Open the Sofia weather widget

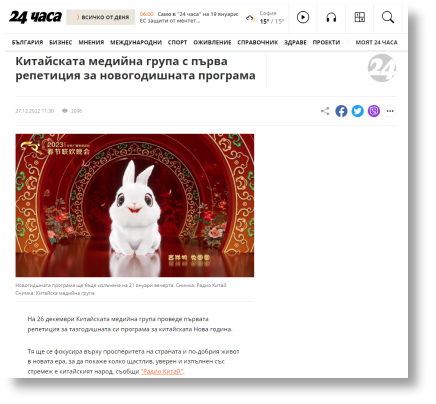click(x=265, y=17)
